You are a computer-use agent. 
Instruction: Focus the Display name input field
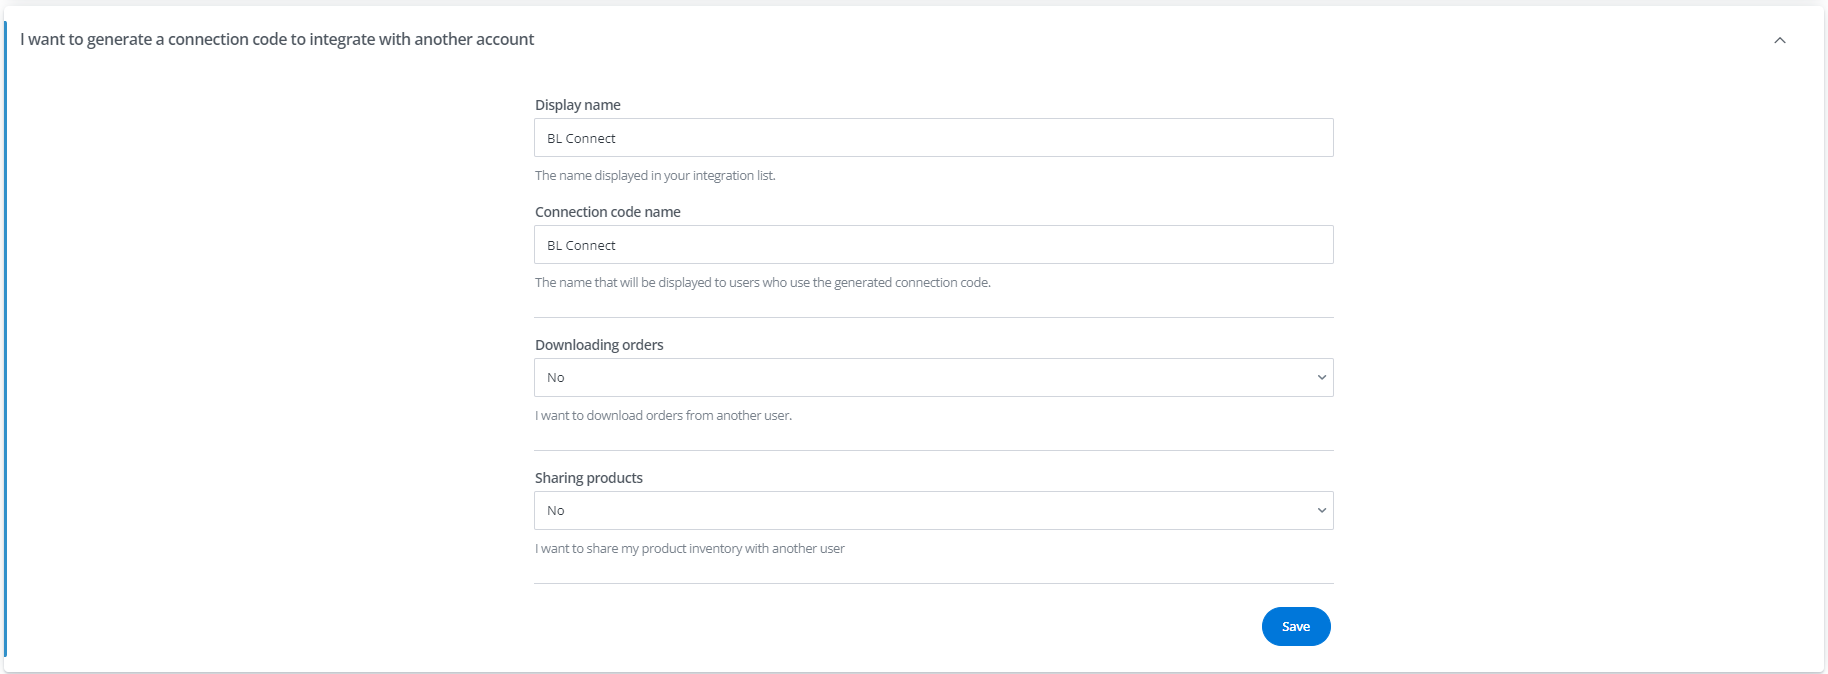pyautogui.click(x=934, y=138)
